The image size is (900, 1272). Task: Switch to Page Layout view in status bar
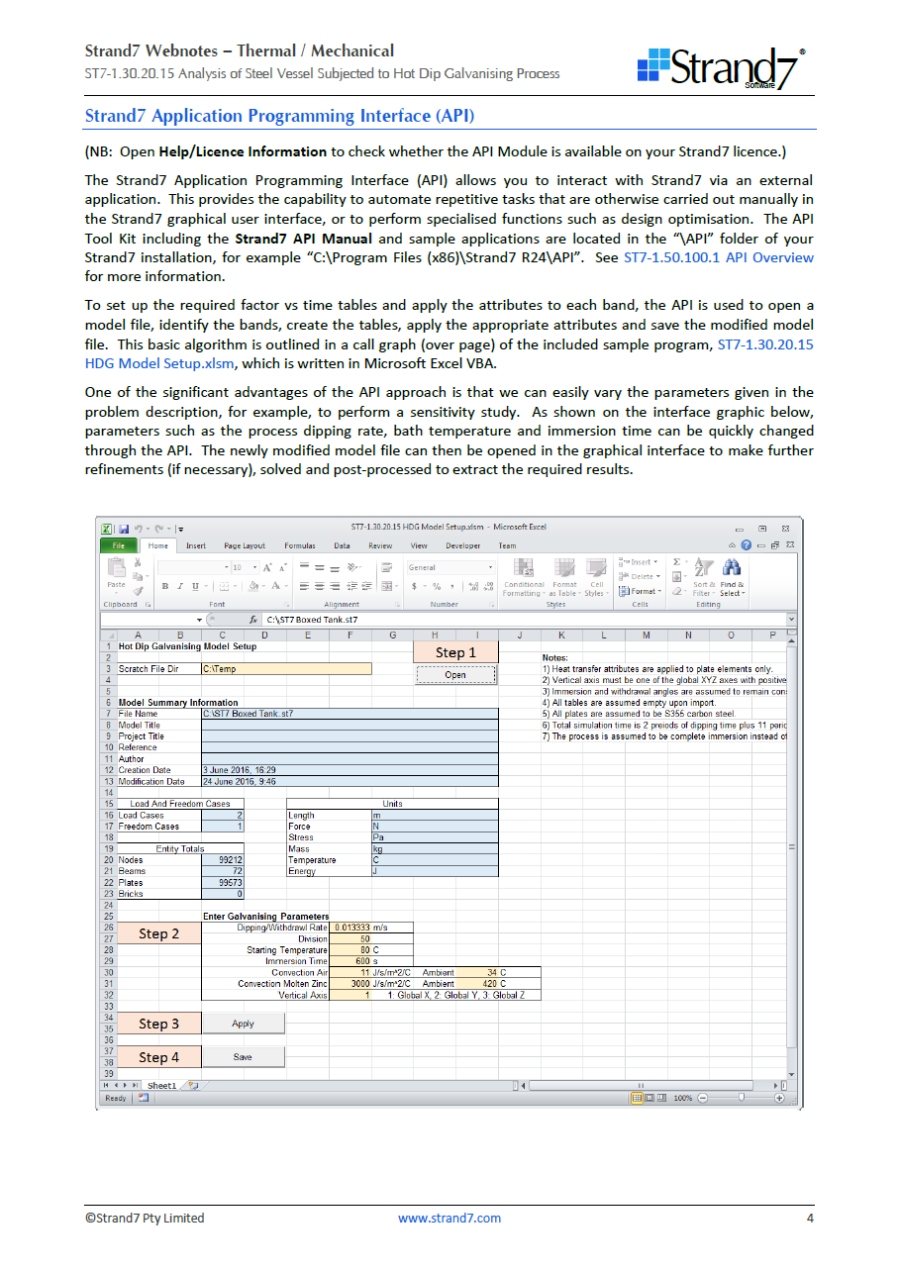(x=648, y=1098)
